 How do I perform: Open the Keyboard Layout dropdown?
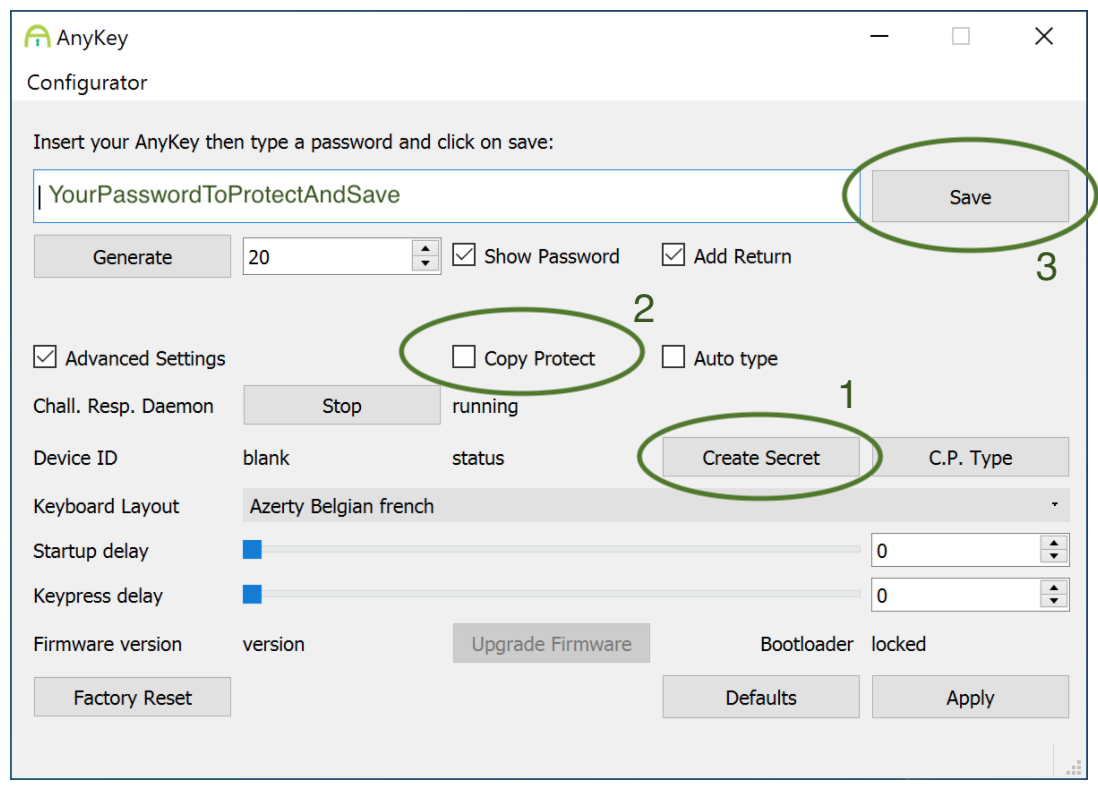point(655,506)
